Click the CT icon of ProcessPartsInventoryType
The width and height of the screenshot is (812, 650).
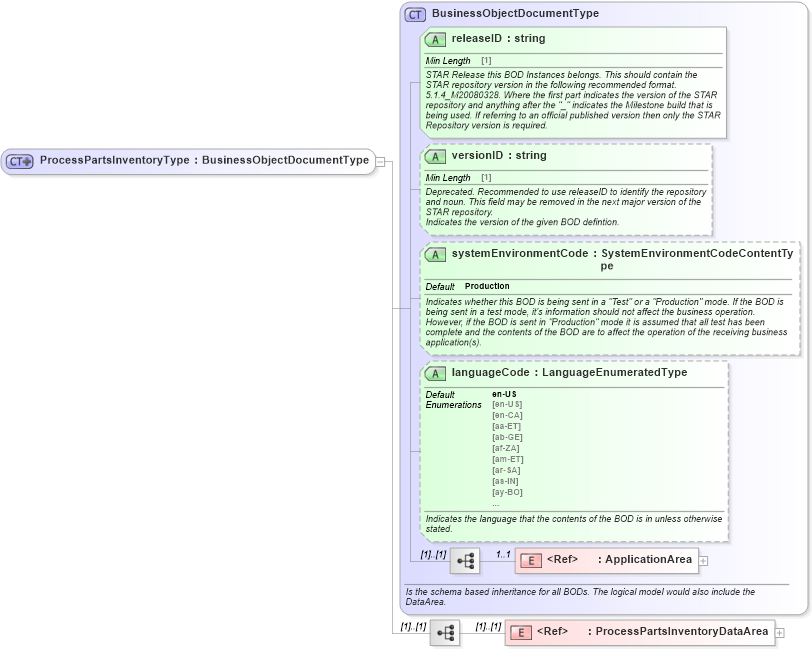[18, 161]
